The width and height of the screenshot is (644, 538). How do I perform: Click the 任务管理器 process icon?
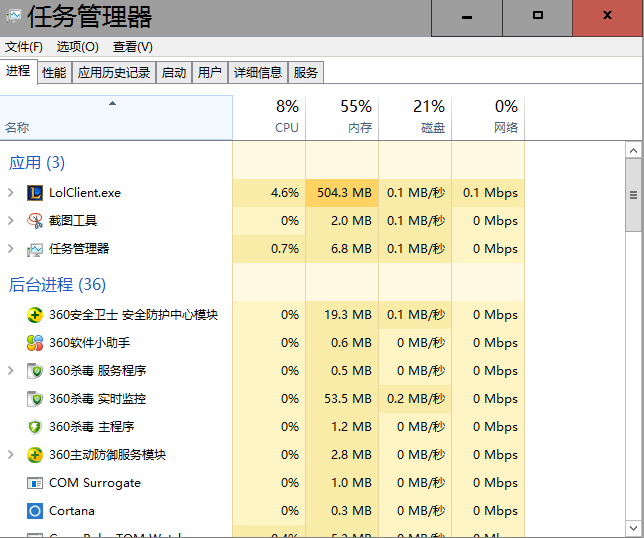[x=35, y=249]
